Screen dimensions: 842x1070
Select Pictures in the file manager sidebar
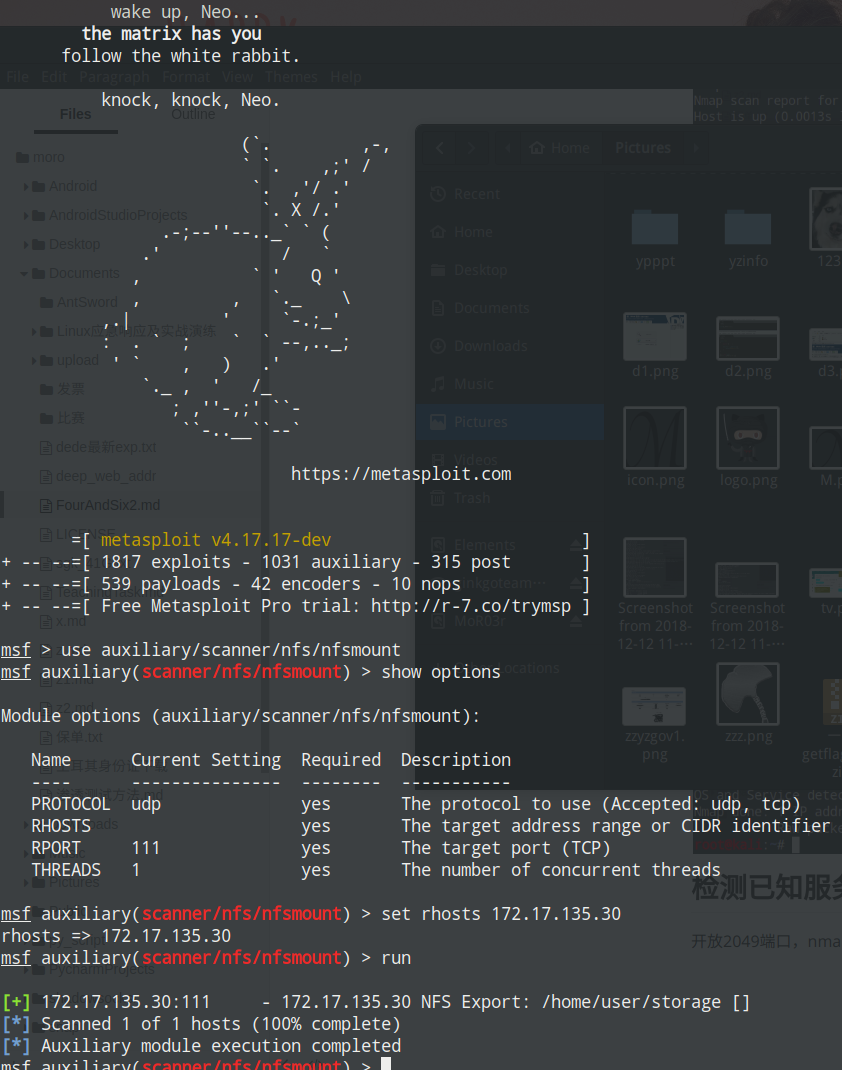click(x=510, y=422)
